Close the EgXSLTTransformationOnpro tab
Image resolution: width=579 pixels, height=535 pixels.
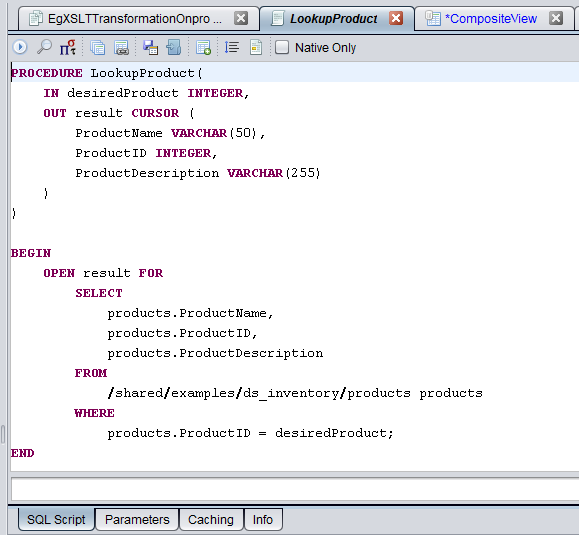click(241, 18)
